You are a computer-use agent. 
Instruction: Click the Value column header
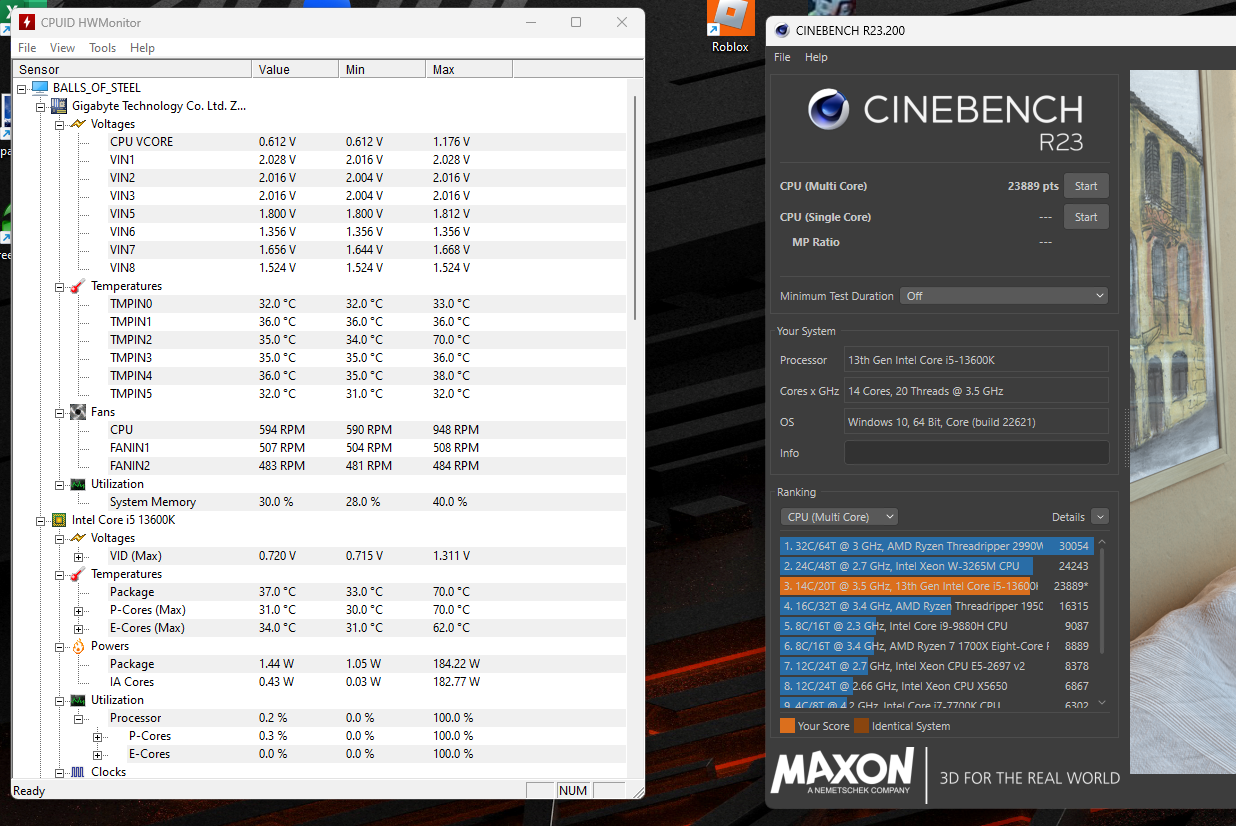[295, 69]
